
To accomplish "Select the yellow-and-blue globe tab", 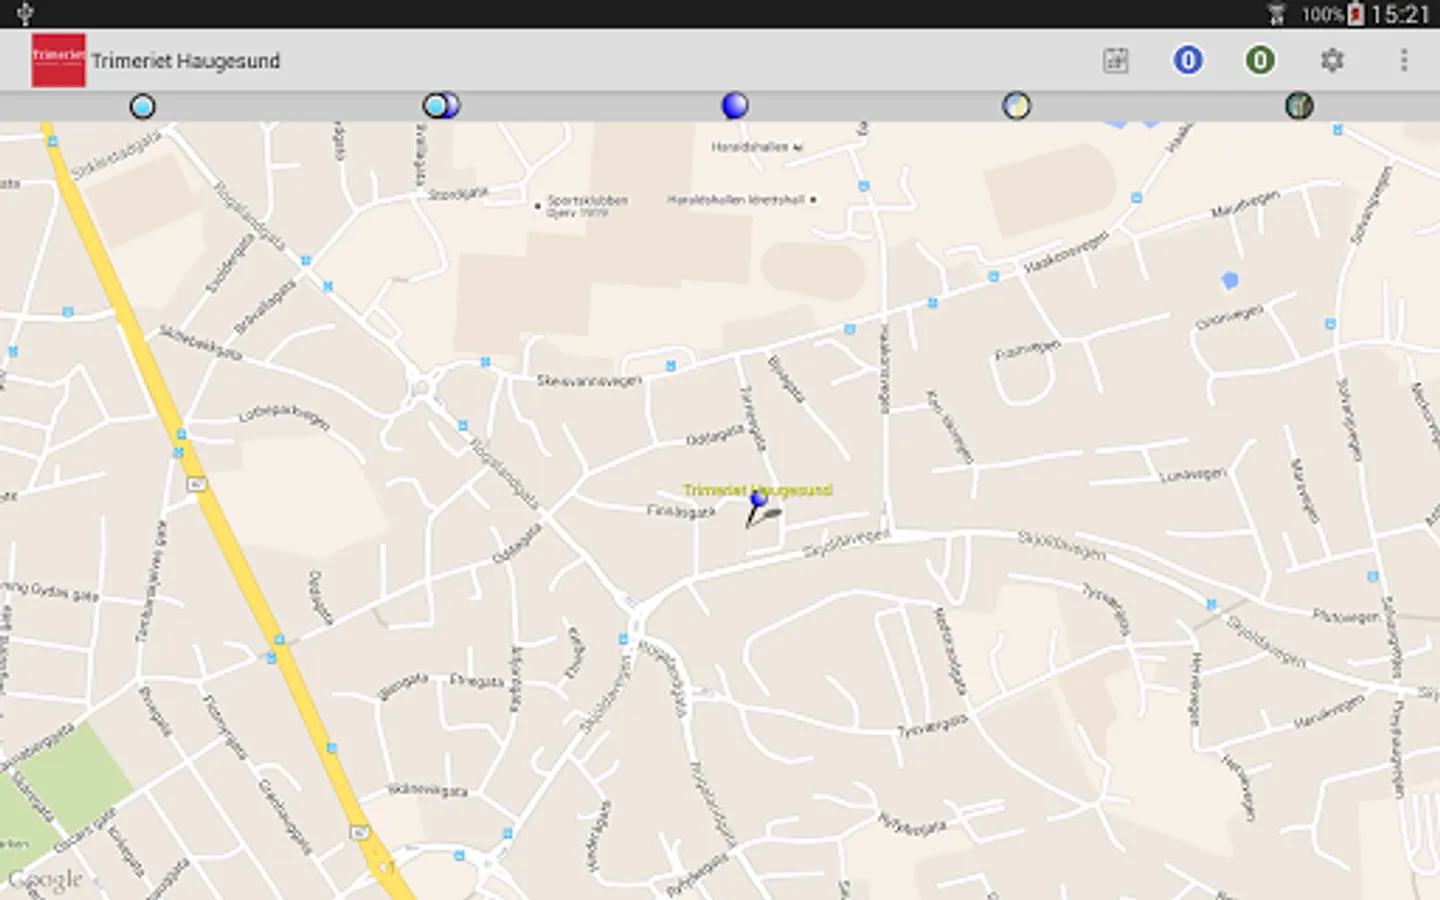I will click(x=1016, y=105).
